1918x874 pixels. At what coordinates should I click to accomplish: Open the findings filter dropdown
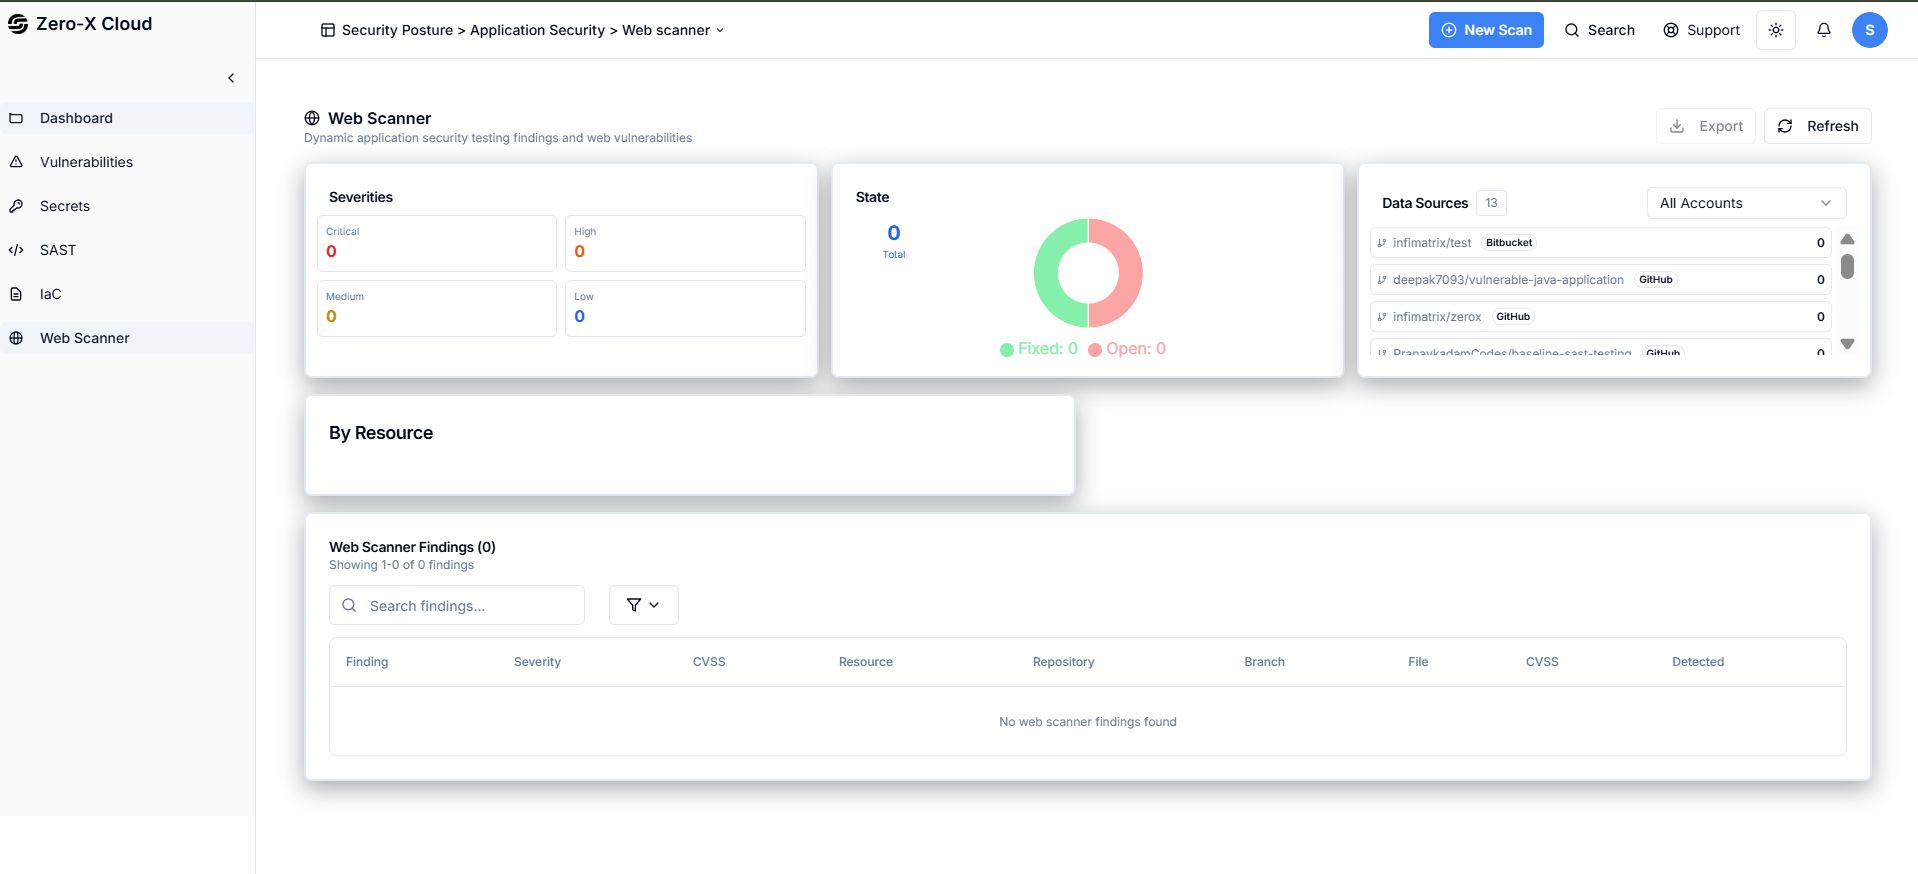644,605
